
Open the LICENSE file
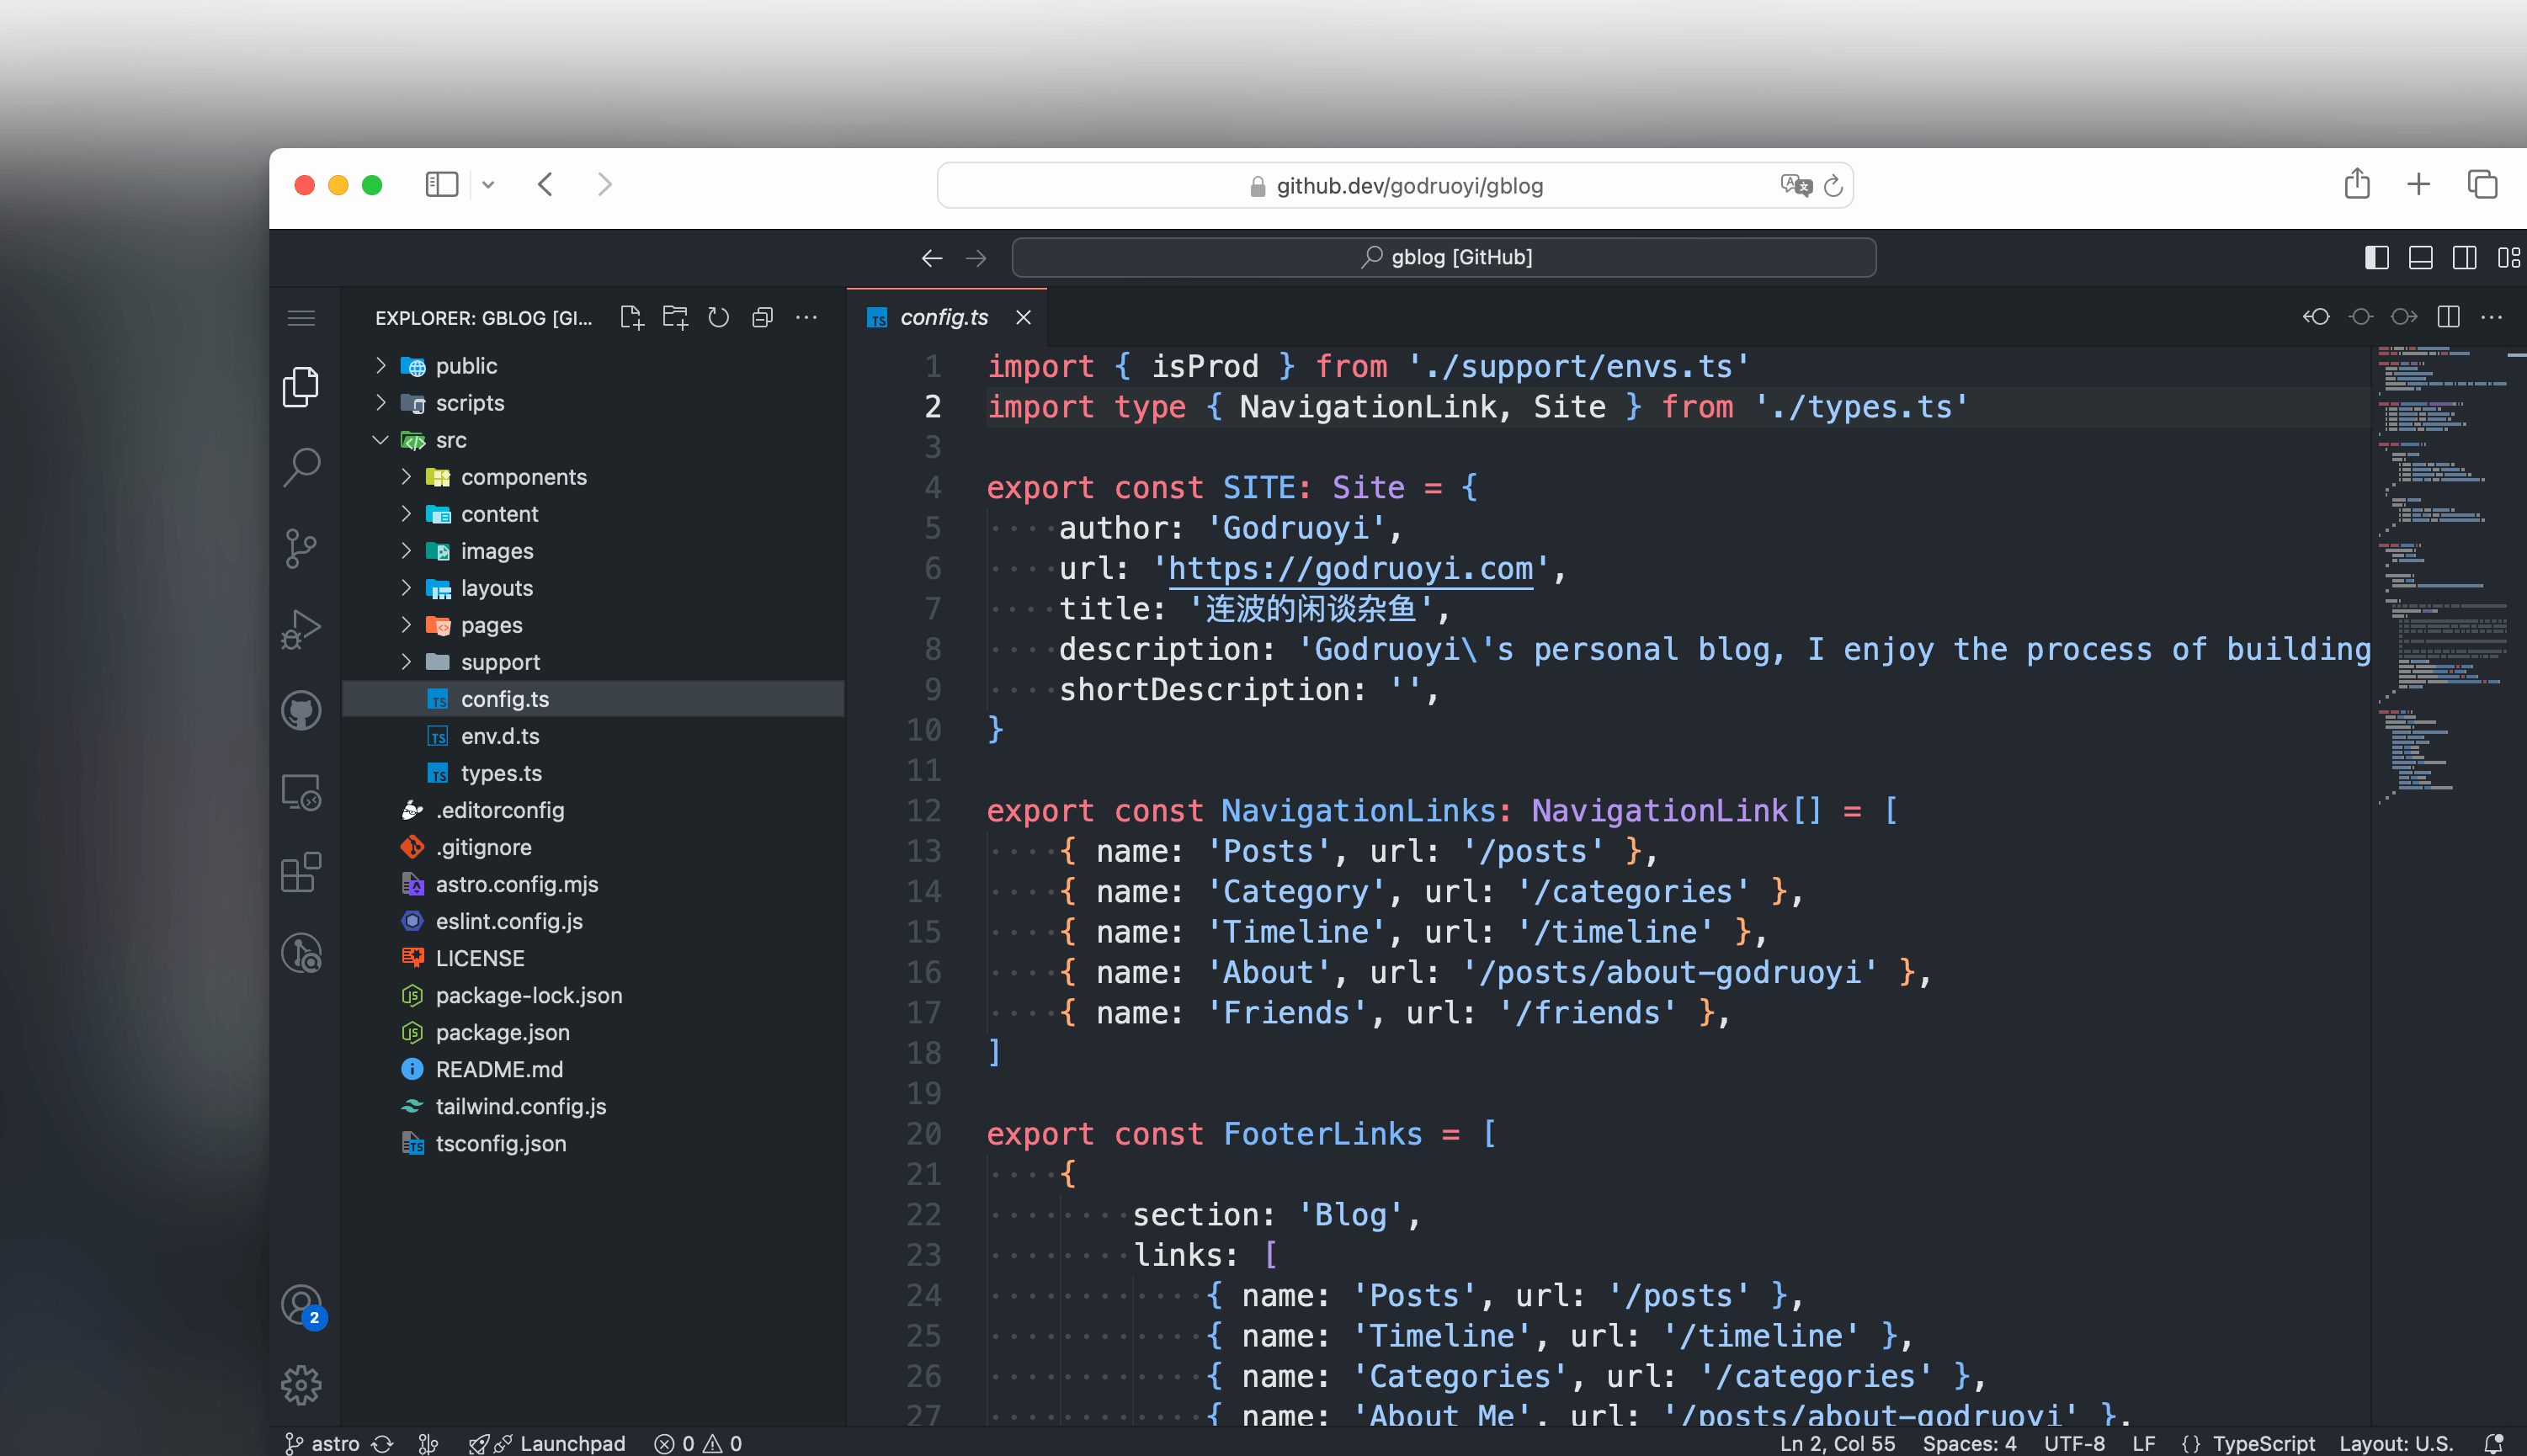594,958
